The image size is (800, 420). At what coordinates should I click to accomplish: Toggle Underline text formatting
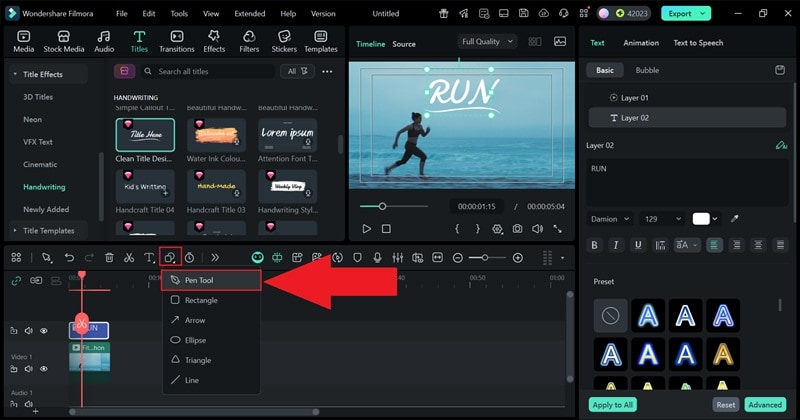(638, 245)
